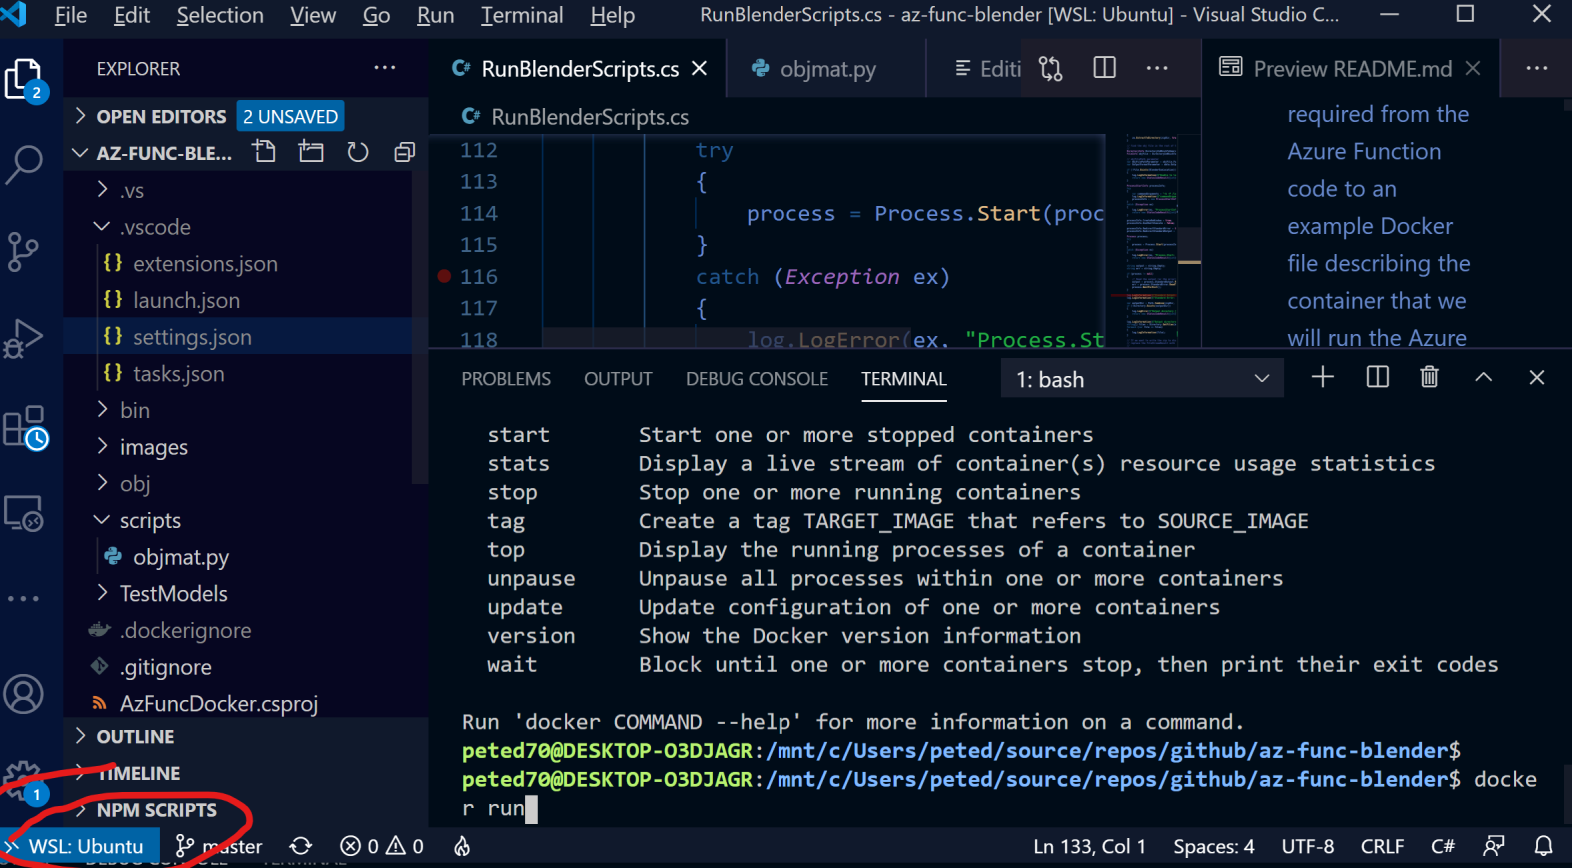Open the Explorer view in activity bar
The width and height of the screenshot is (1572, 868).
tap(24, 80)
